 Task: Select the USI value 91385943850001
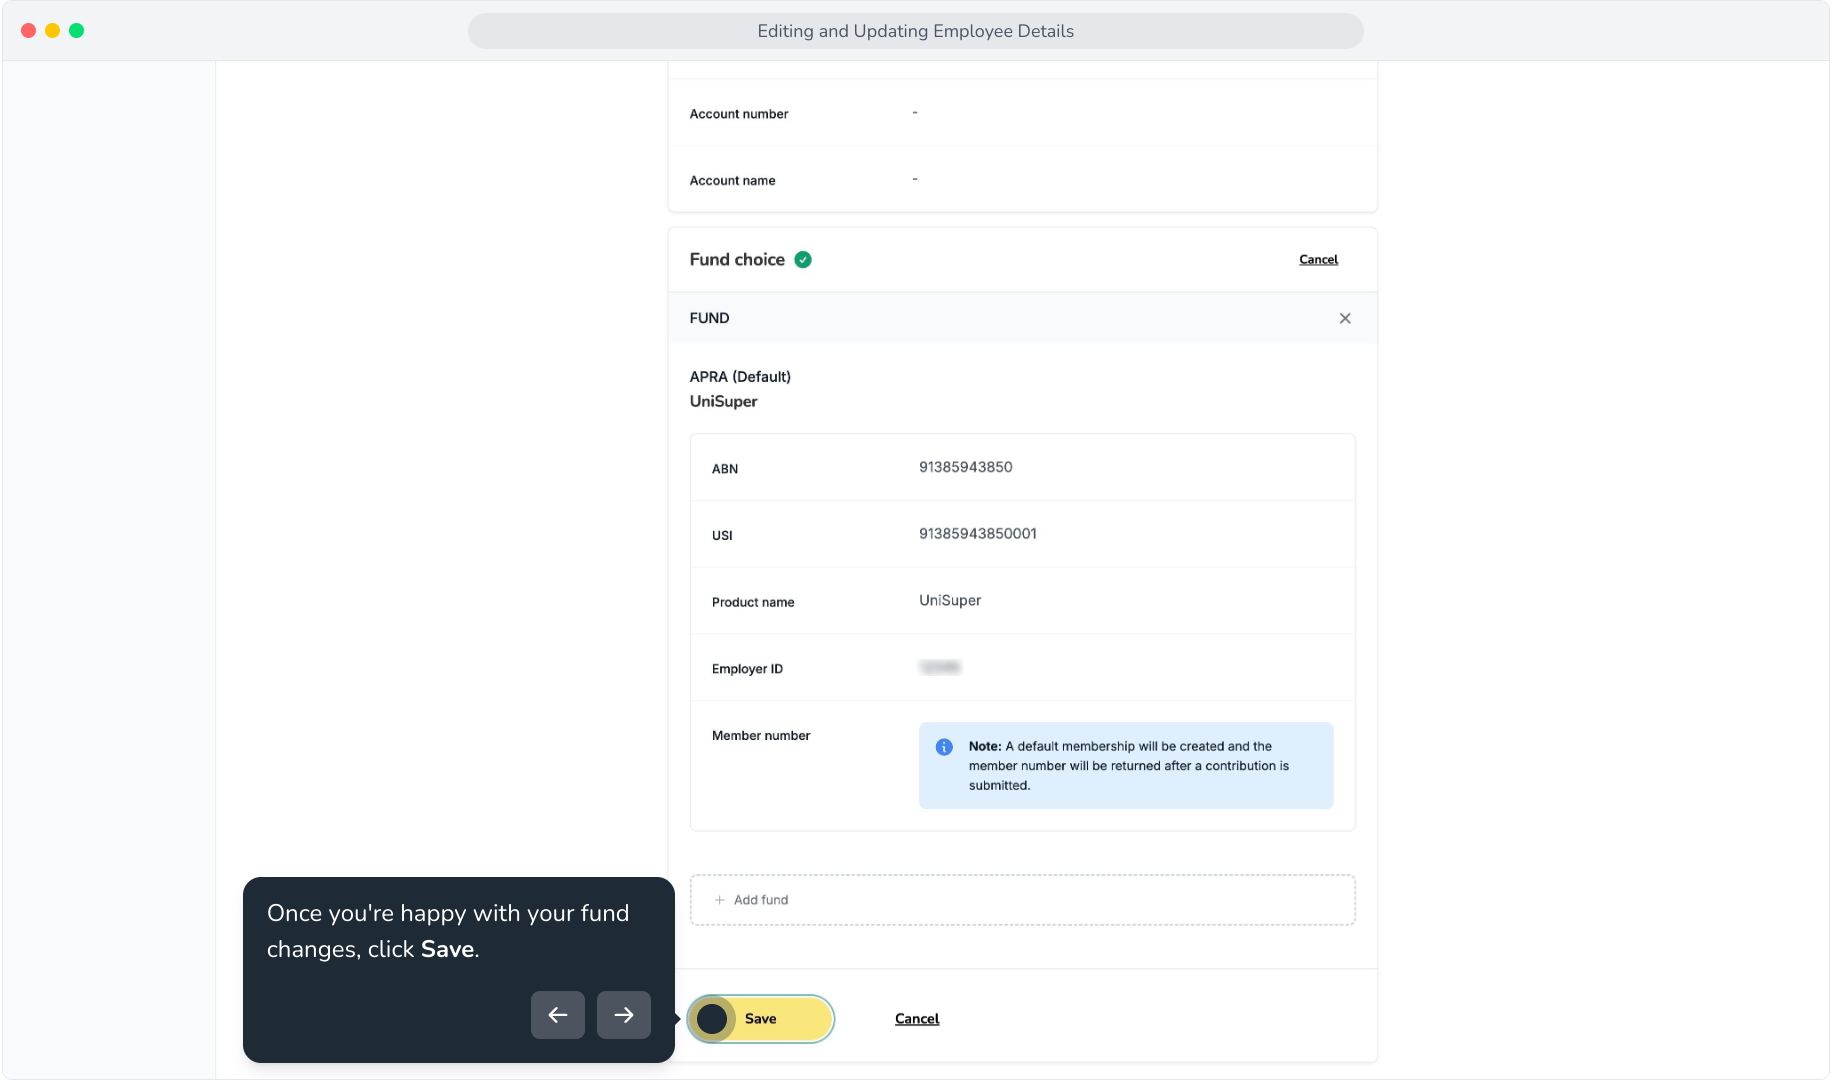(x=977, y=534)
